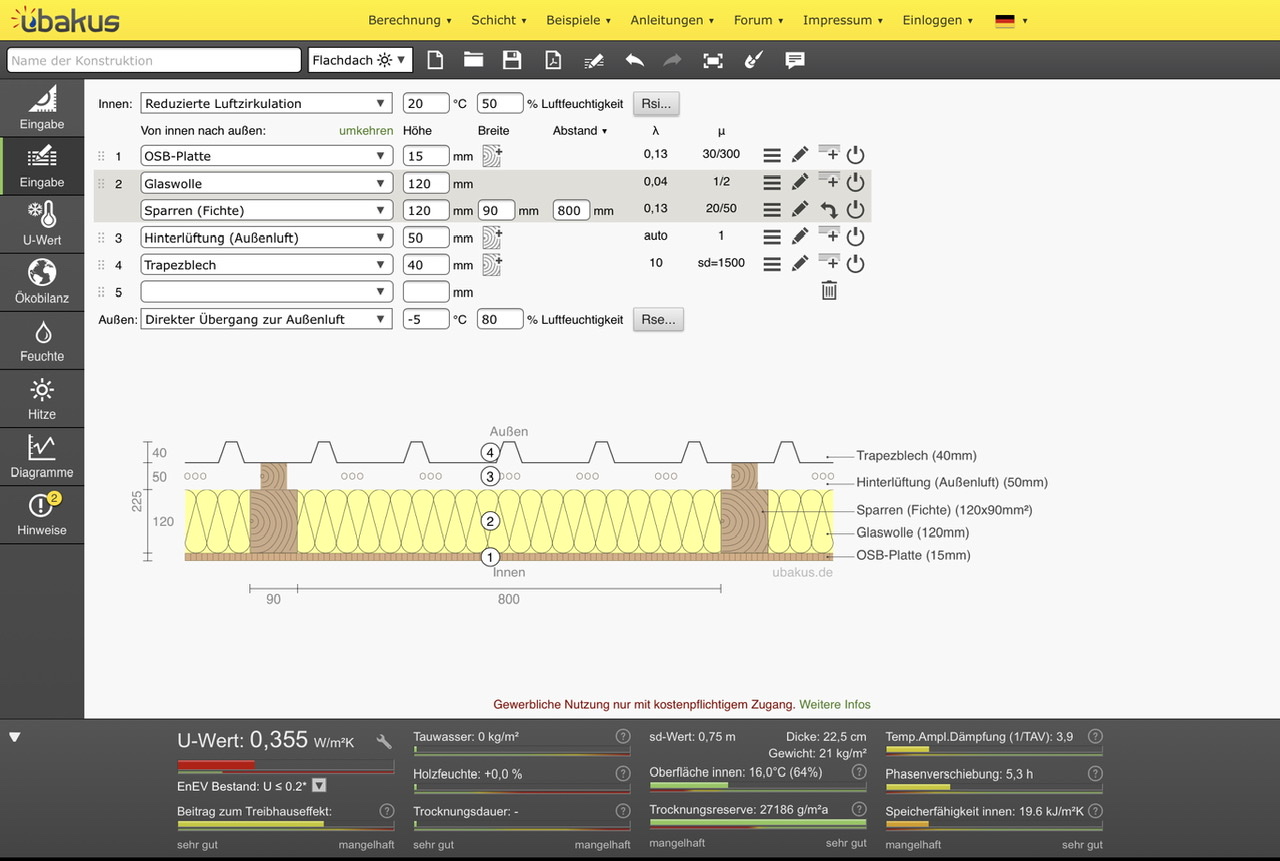1280x861 pixels.
Task: Click the save diskette icon
Action: click(x=512, y=60)
